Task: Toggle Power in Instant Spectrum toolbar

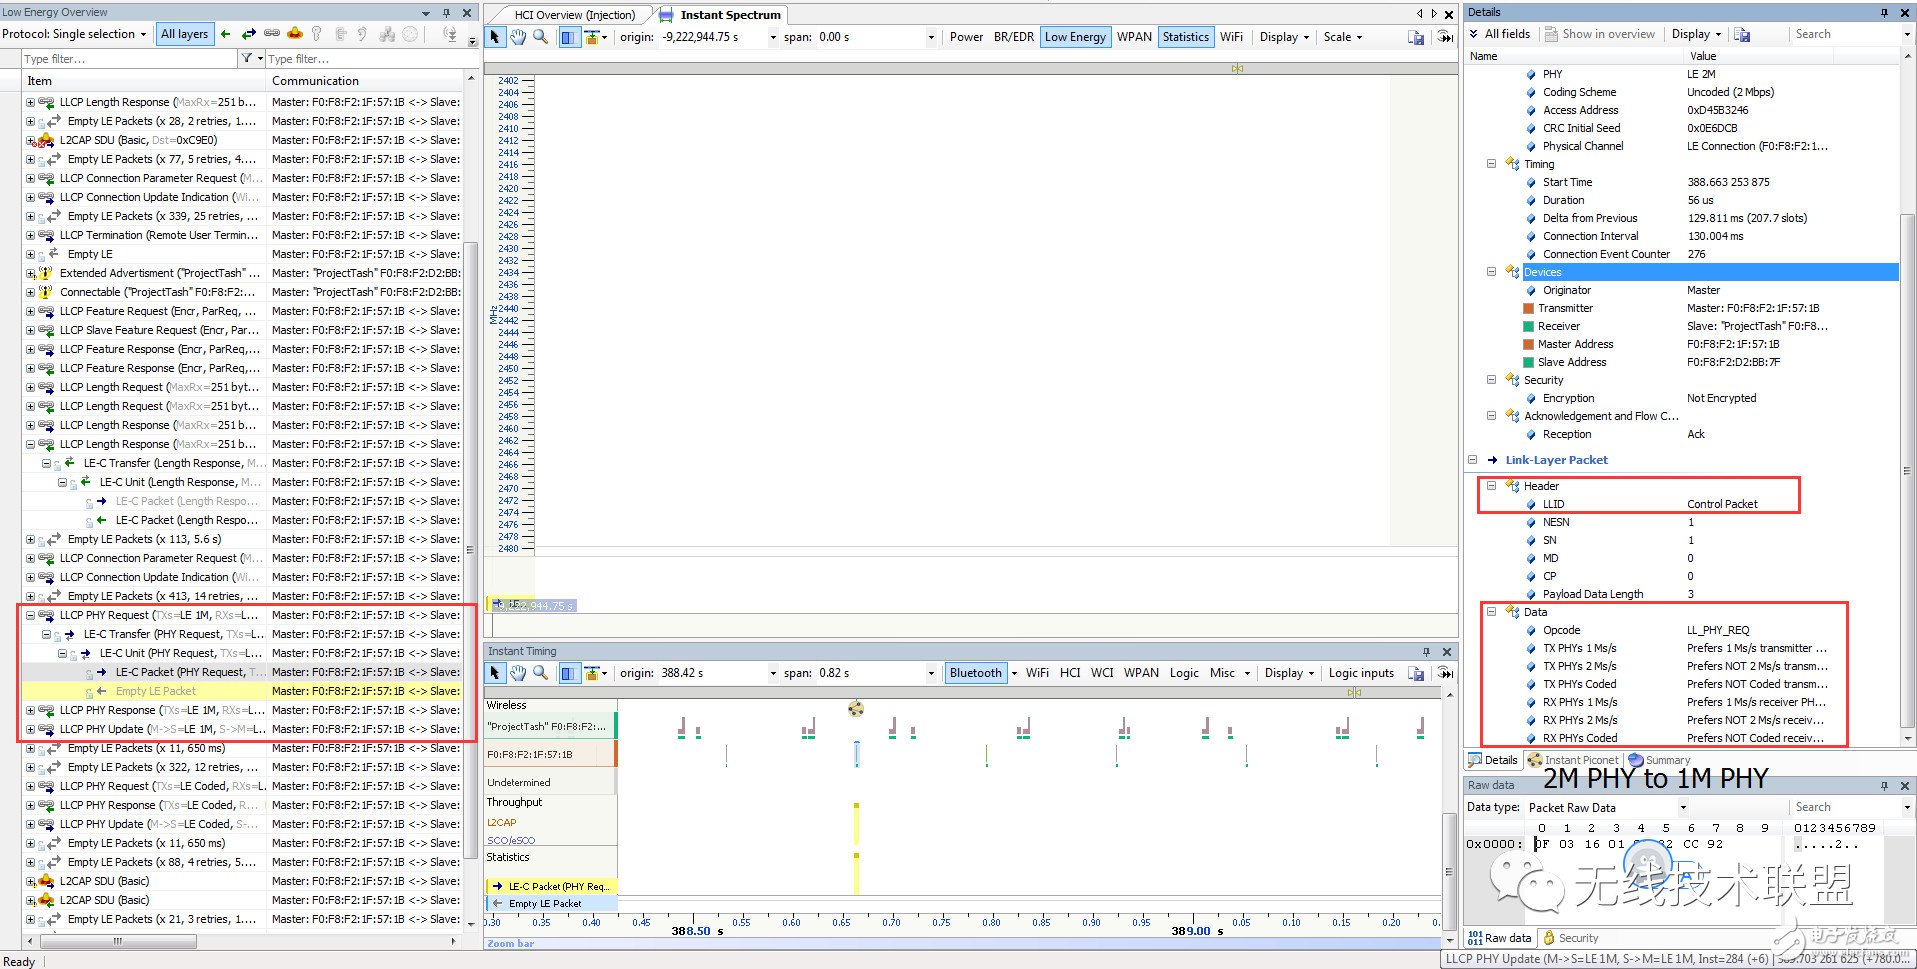Action: click(966, 37)
